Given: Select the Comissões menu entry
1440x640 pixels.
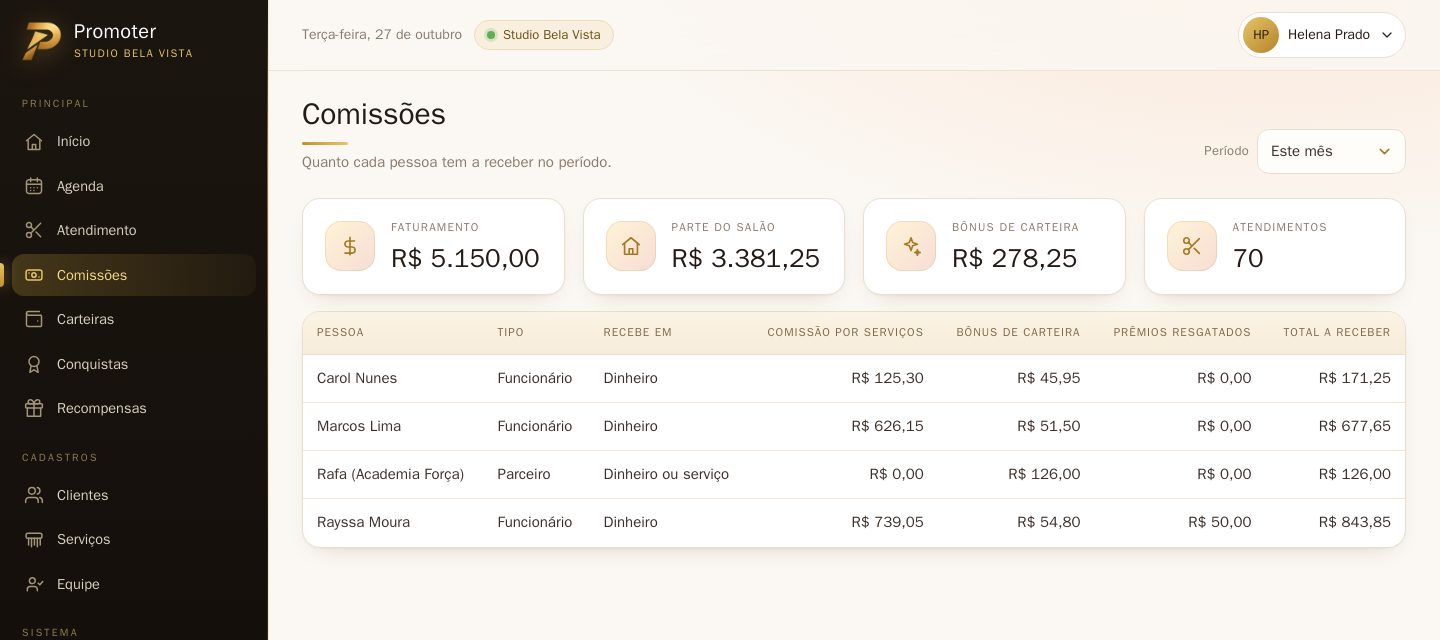Looking at the screenshot, I should click(x=134, y=275).
